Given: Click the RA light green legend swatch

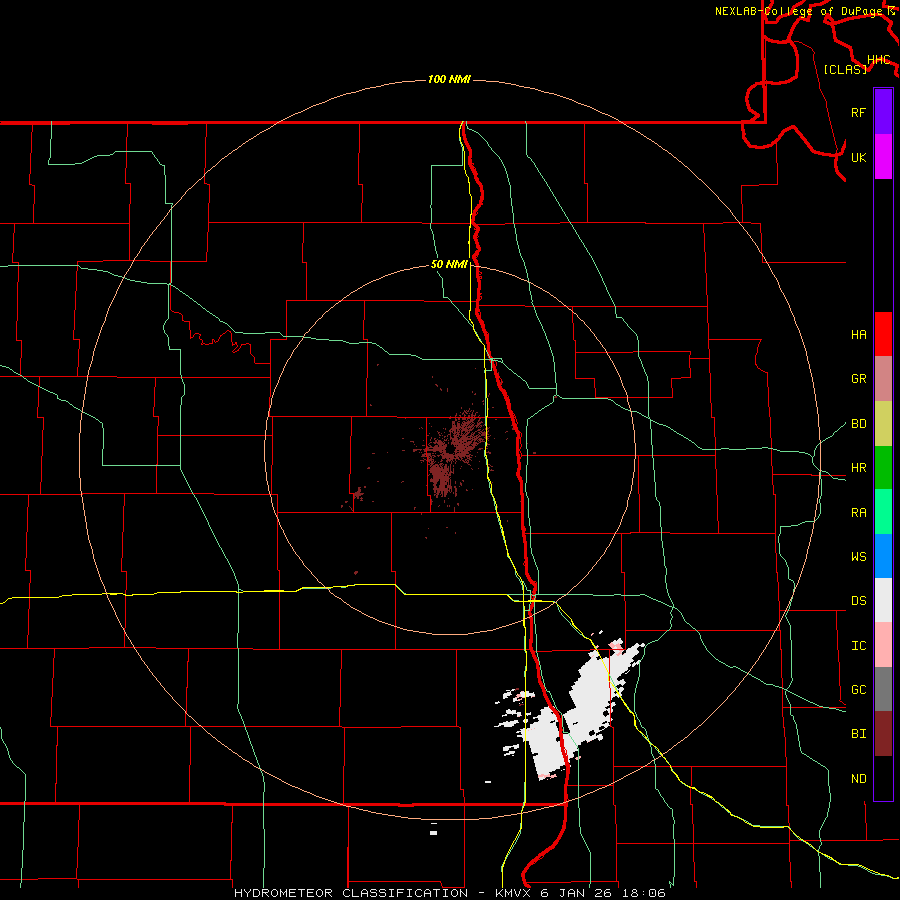Looking at the screenshot, I should [x=883, y=512].
